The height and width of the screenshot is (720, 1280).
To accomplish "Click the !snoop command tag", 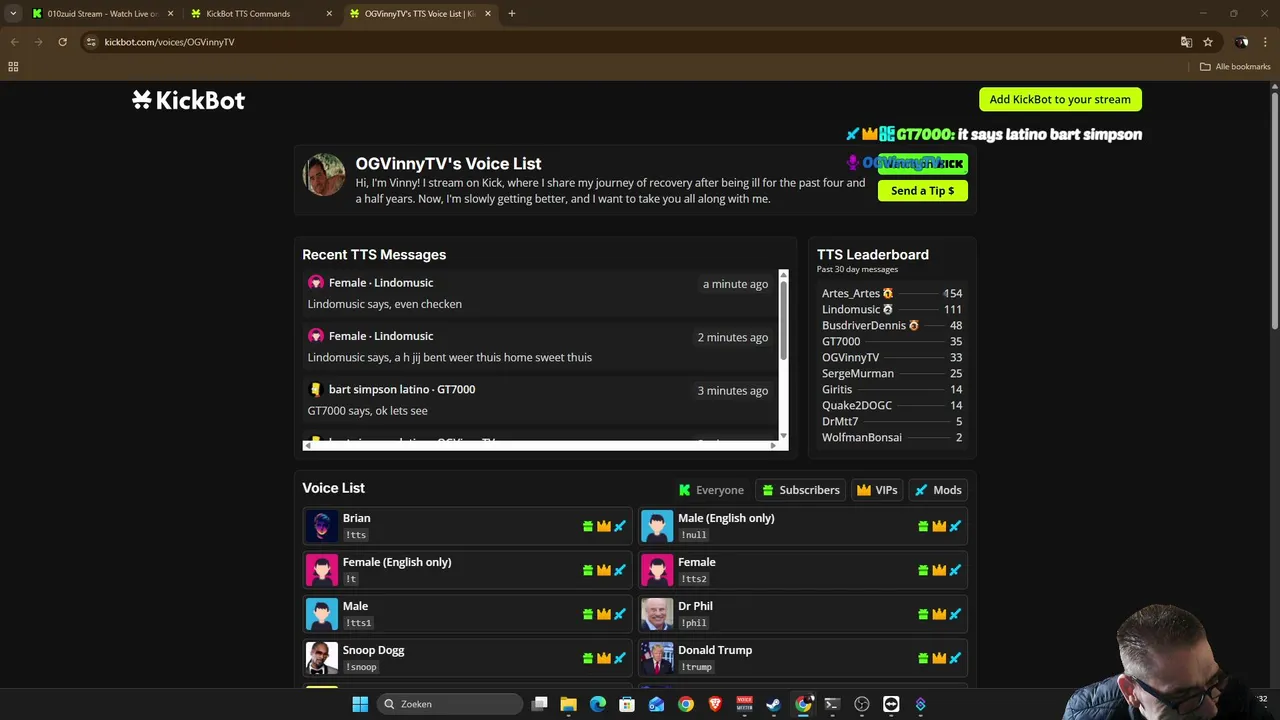I will pos(361,667).
